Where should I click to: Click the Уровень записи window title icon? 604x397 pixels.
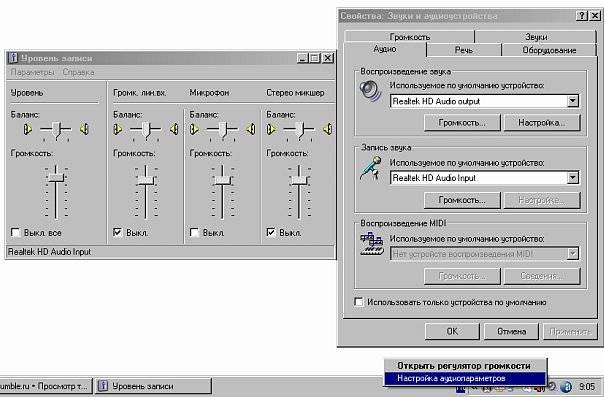[13, 58]
